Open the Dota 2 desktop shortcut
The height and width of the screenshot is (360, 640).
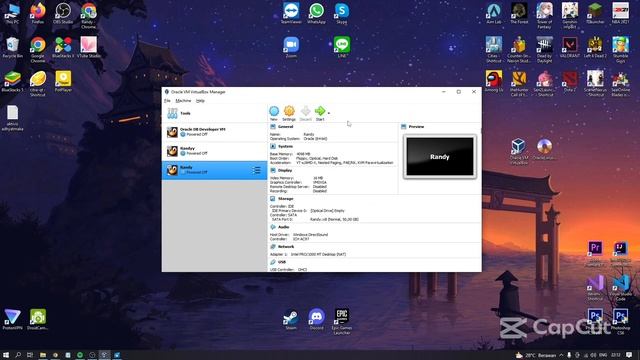click(x=570, y=81)
